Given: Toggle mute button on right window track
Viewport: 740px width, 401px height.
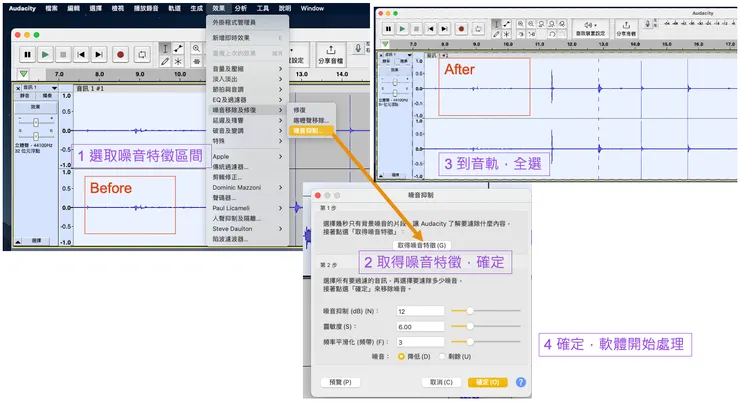Looking at the screenshot, I should pyautogui.click(x=387, y=61).
